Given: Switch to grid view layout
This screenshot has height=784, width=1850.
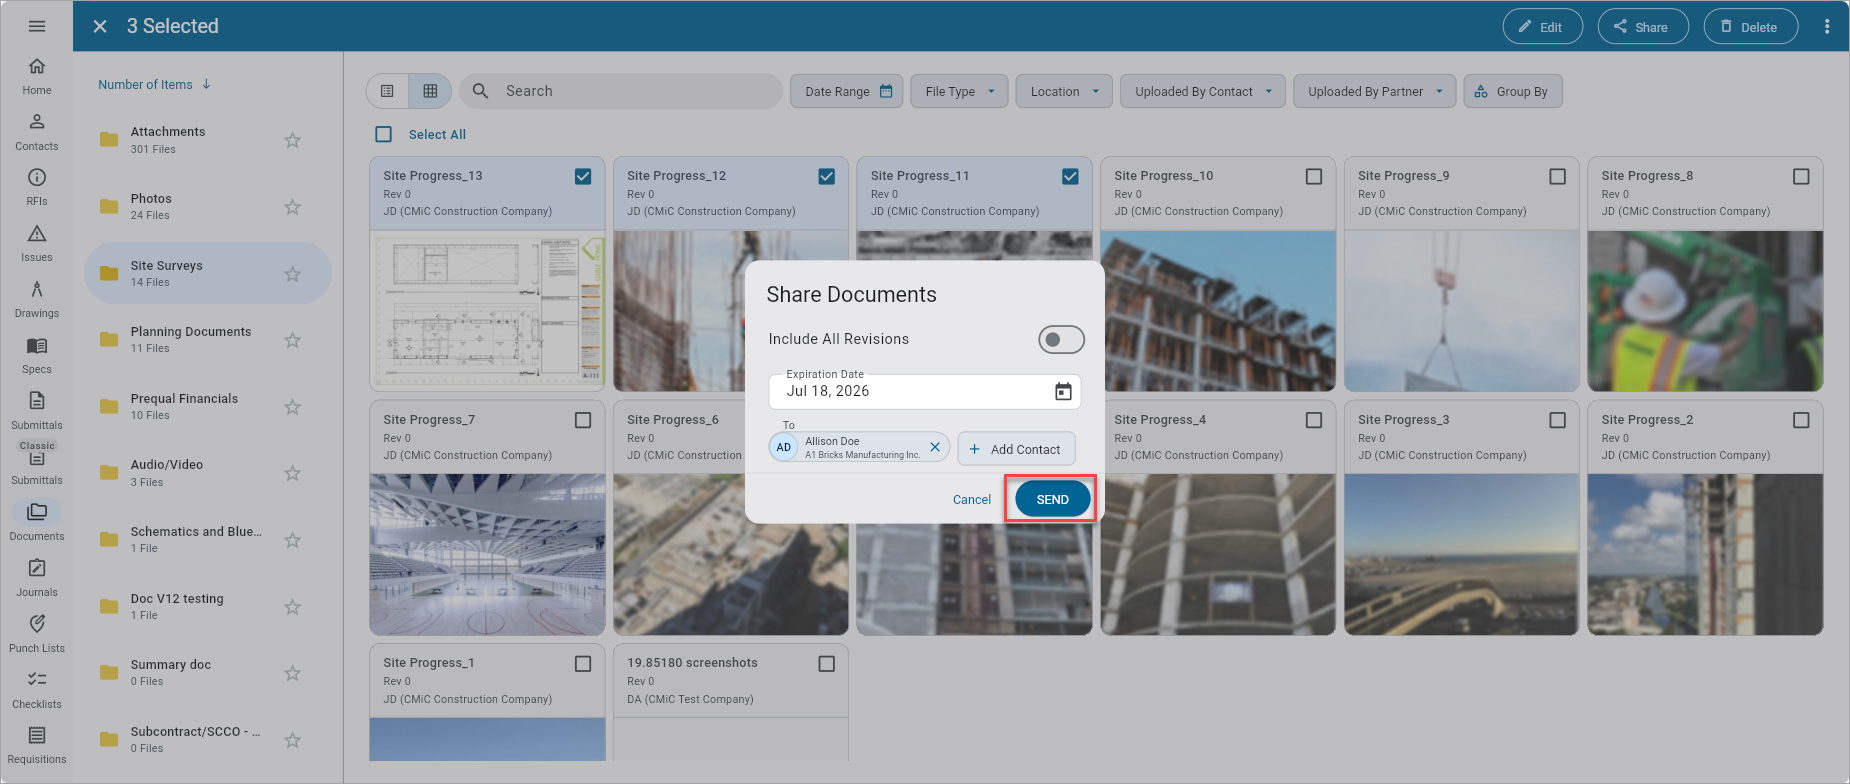Looking at the screenshot, I should 430,91.
